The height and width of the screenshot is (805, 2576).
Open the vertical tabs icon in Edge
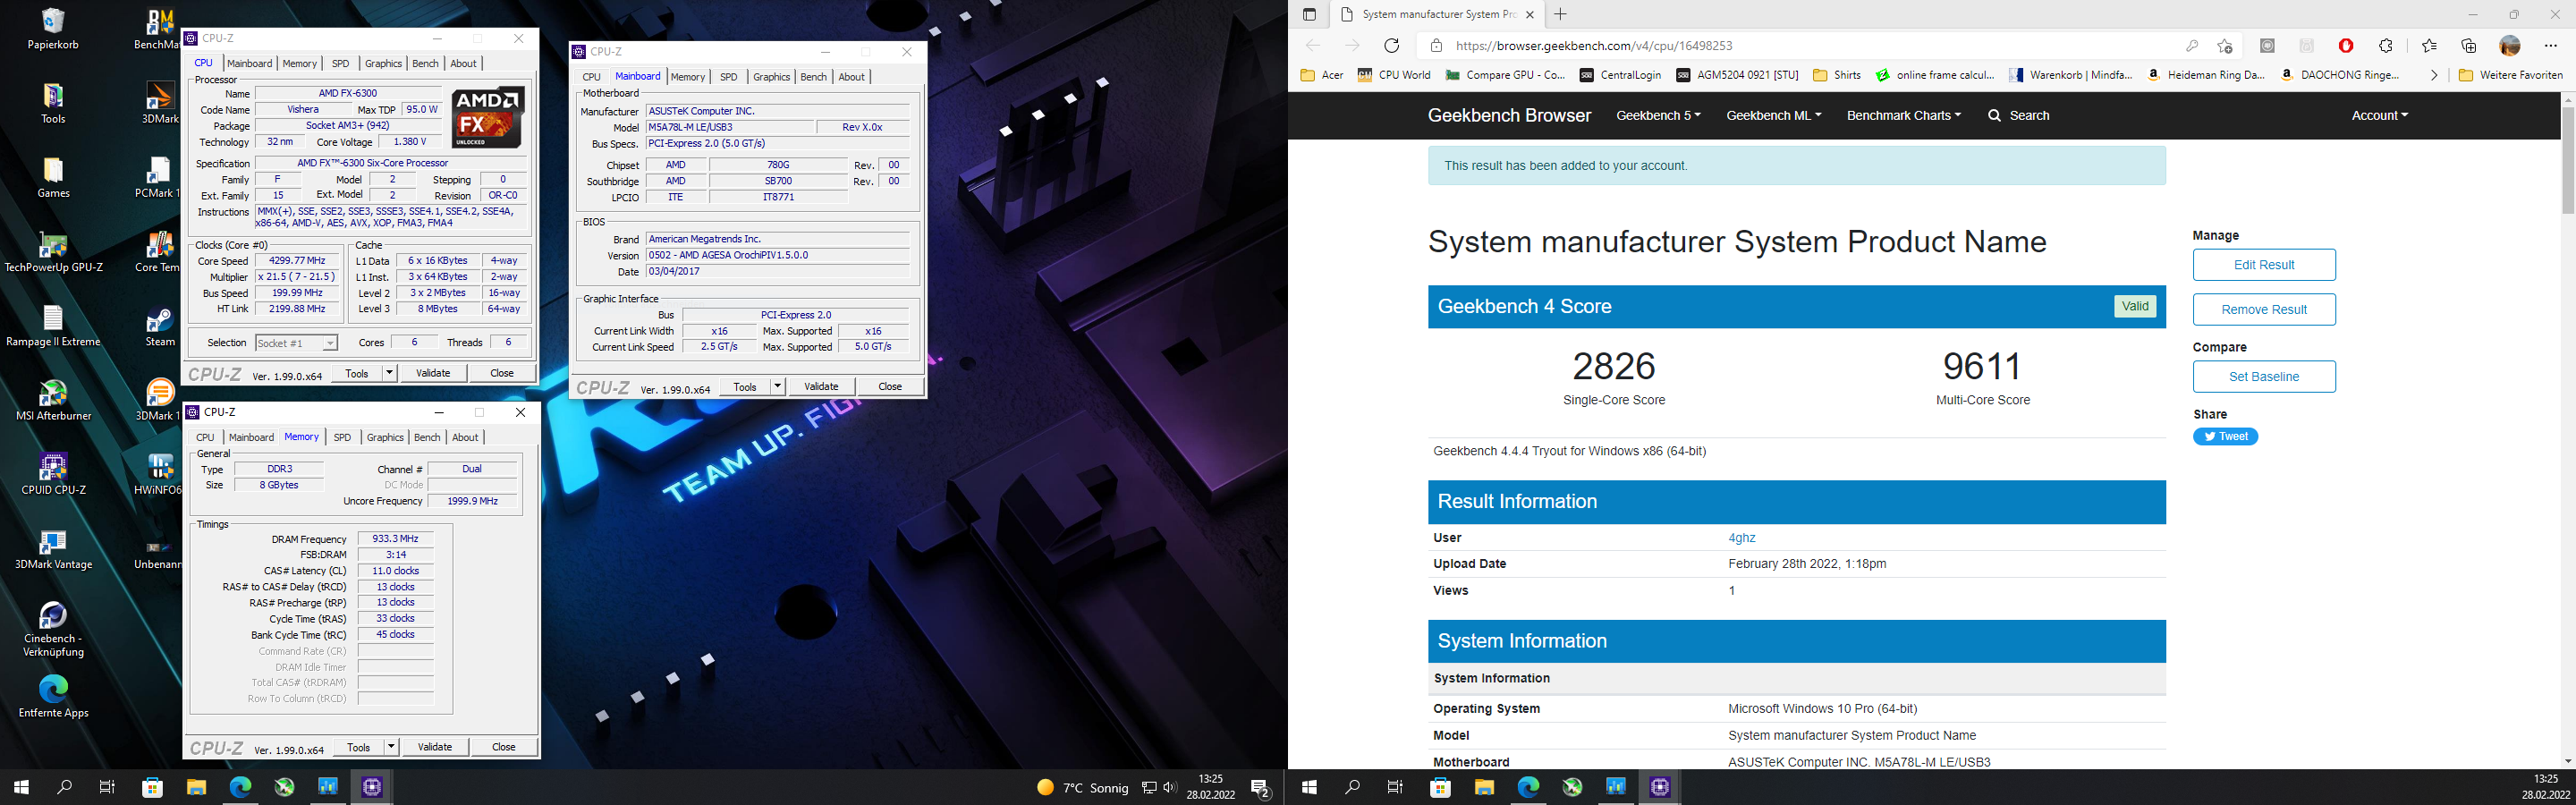(1309, 14)
